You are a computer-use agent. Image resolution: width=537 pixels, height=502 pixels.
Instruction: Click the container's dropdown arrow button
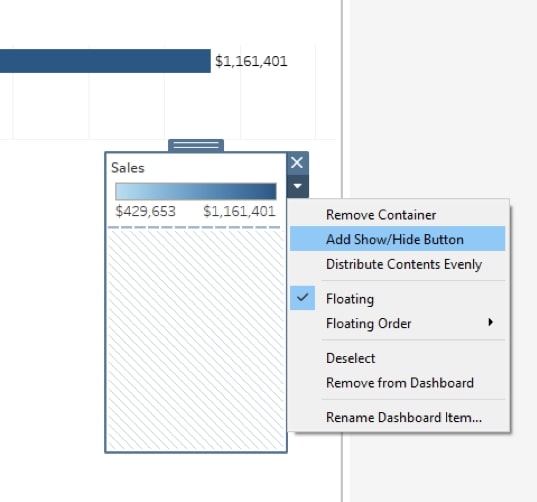(x=297, y=186)
